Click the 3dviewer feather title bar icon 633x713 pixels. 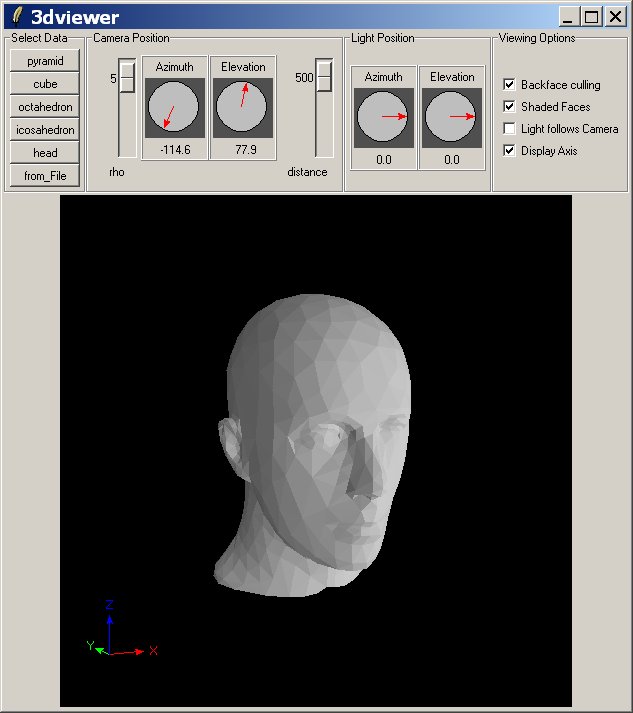[x=17, y=16]
